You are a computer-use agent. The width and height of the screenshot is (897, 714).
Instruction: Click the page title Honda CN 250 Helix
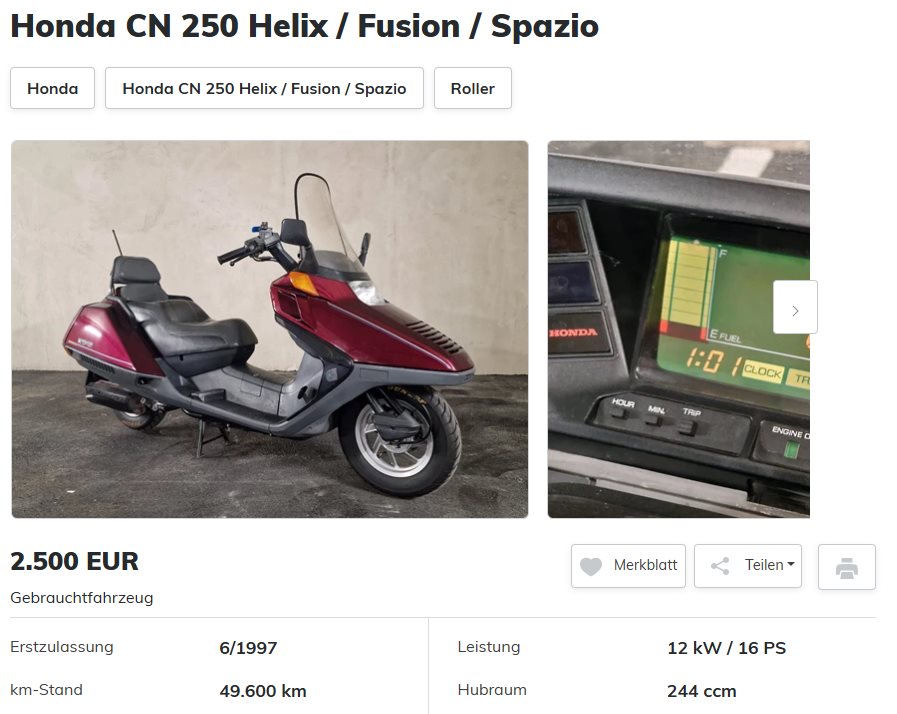pyautogui.click(x=304, y=26)
